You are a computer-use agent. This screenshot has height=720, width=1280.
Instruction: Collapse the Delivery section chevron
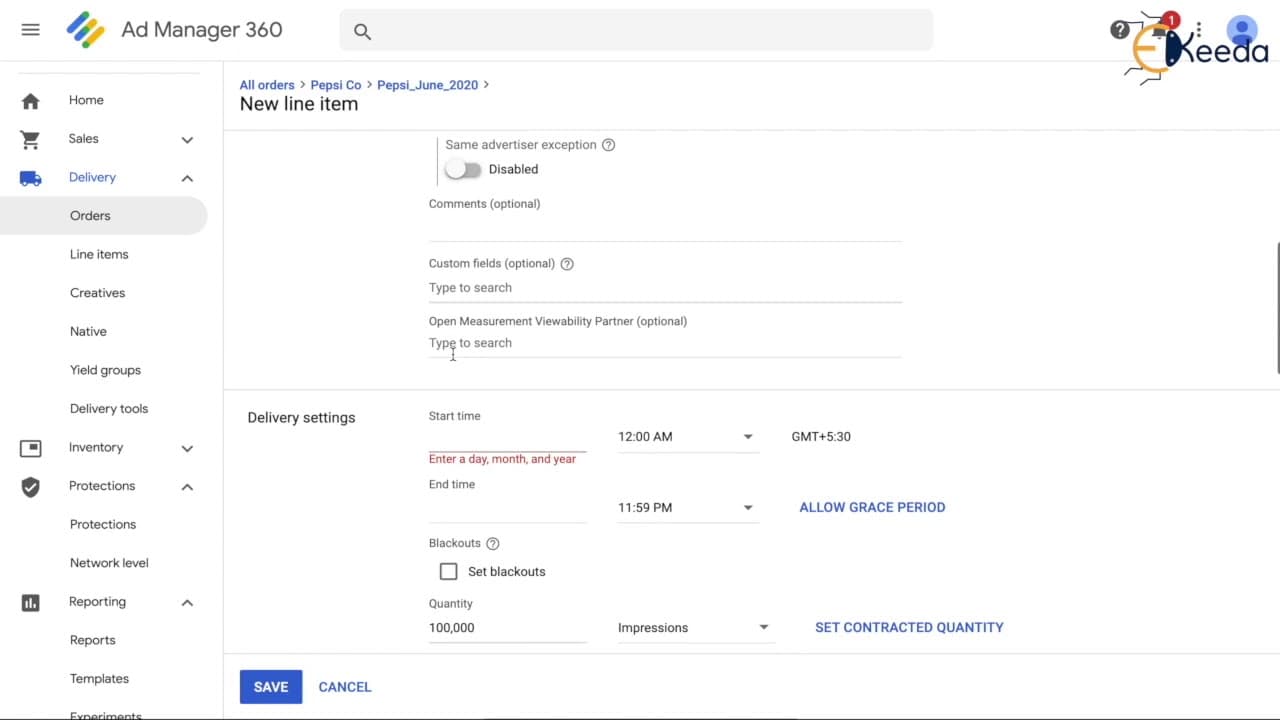[187, 178]
